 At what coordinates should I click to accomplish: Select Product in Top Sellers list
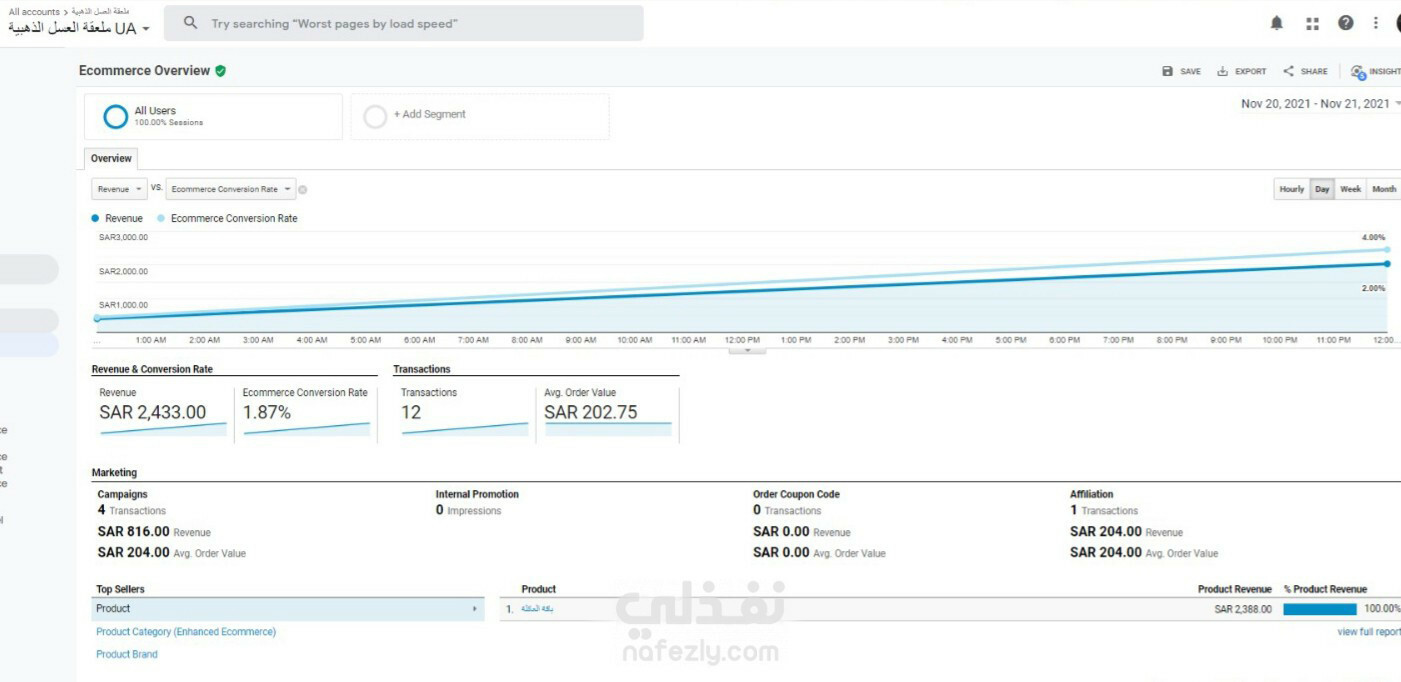(x=288, y=609)
